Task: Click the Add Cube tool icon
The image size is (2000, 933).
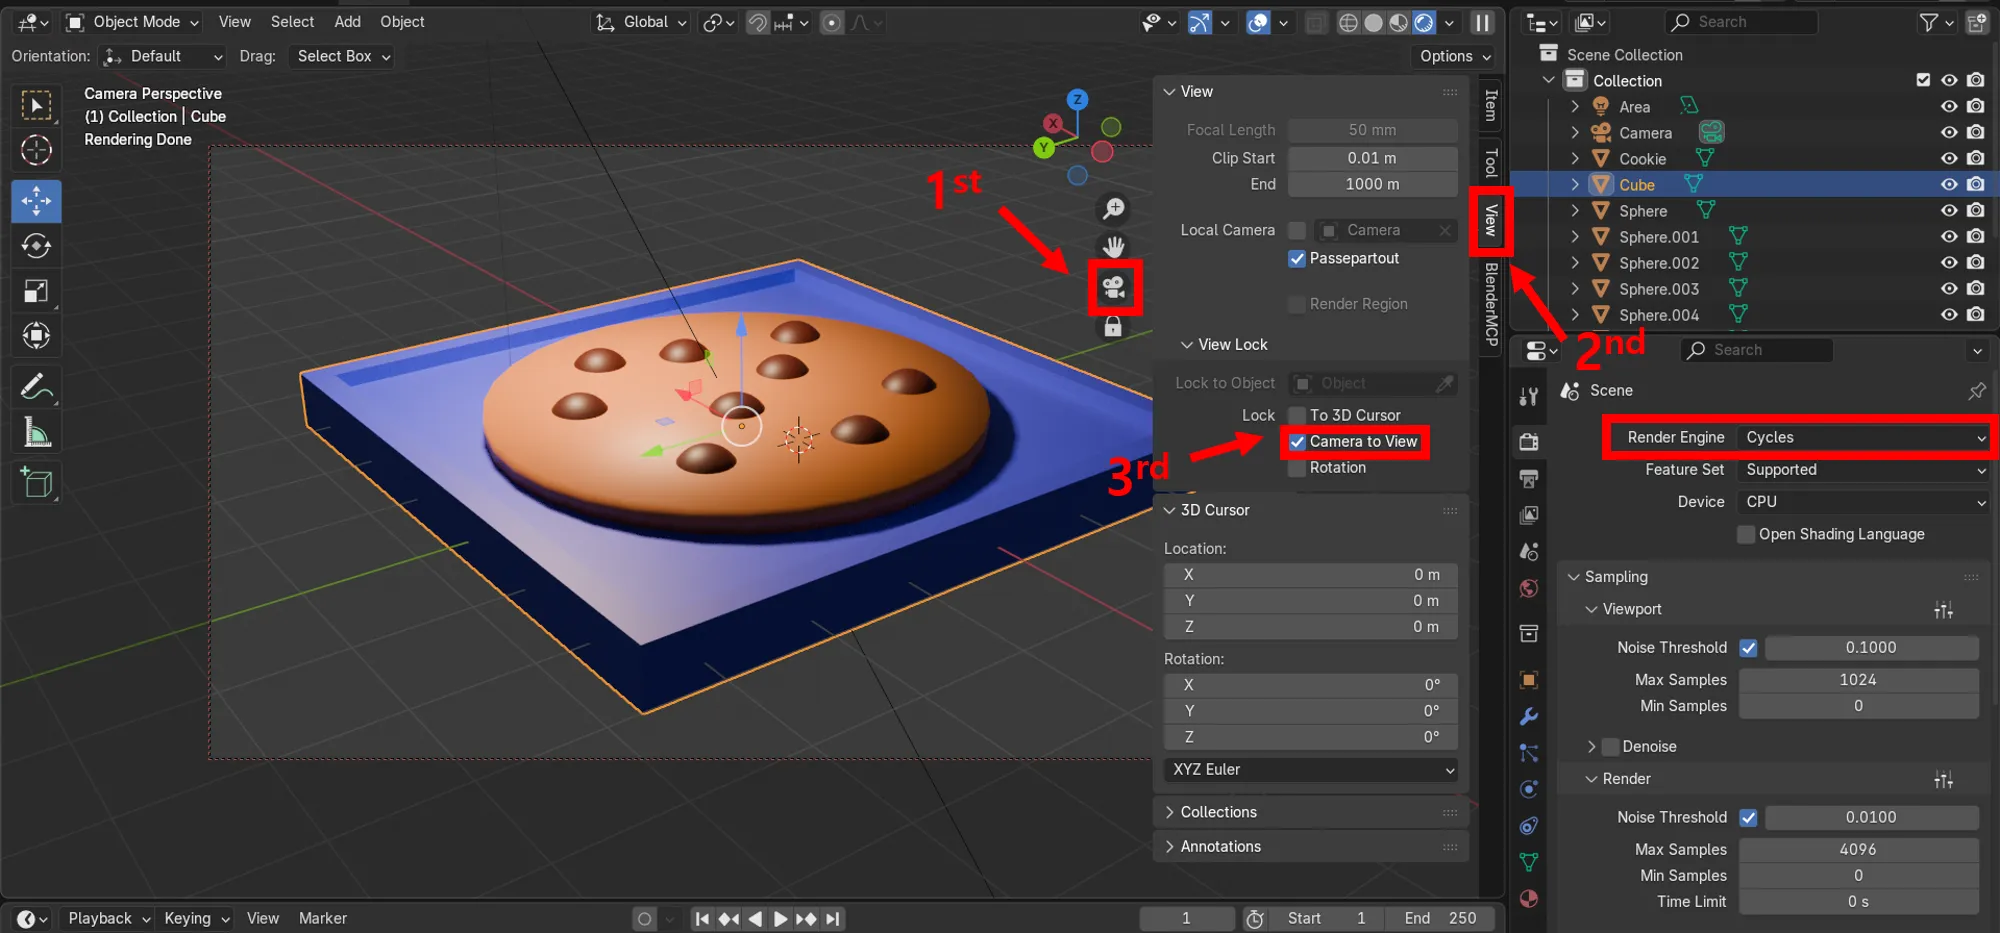Action: (36, 483)
